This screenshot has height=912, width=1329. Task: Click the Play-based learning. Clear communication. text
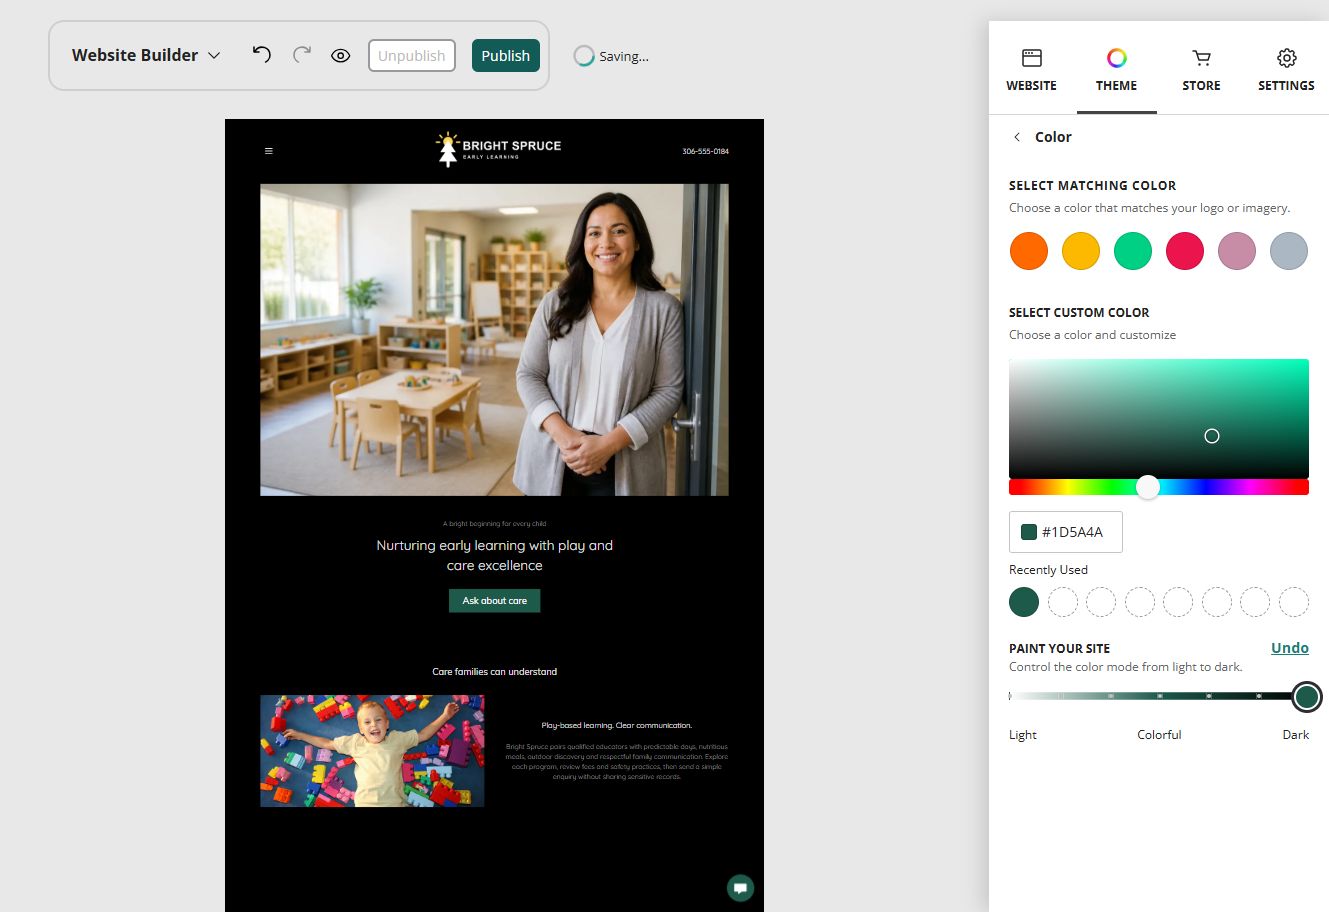617,725
